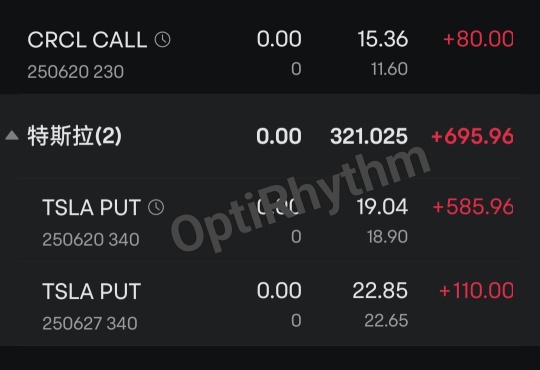
Task: Click the 18.90 cost value
Action: coord(387,237)
